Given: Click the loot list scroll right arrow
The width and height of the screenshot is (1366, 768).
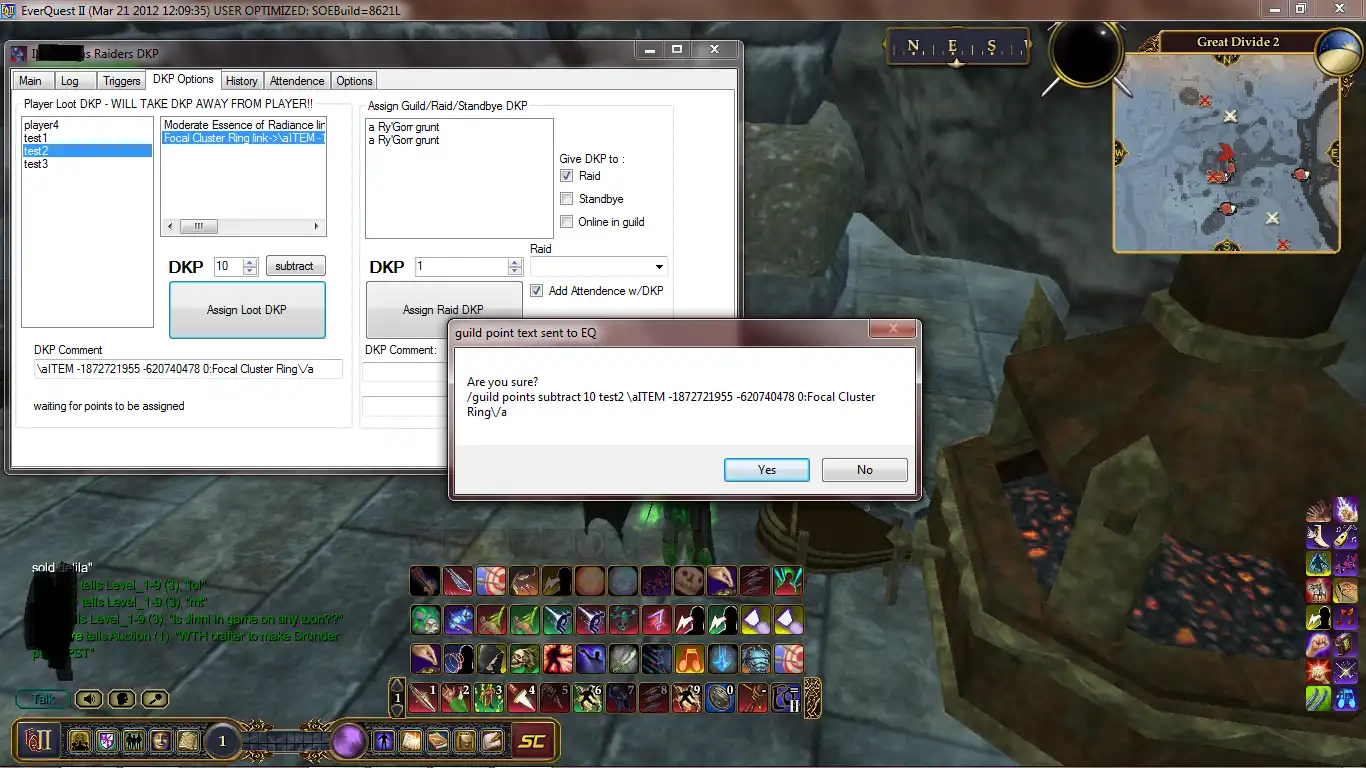Looking at the screenshot, I should (x=318, y=227).
